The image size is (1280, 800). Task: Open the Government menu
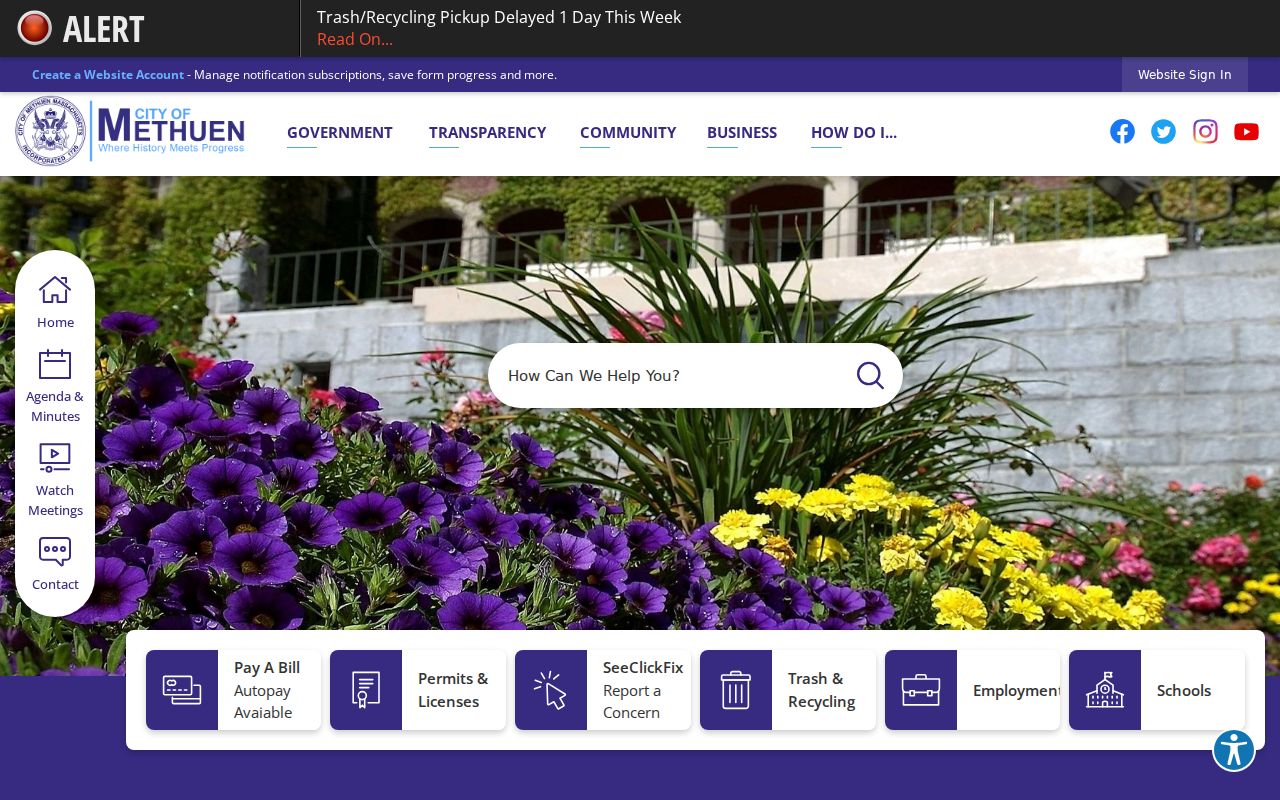pos(340,132)
